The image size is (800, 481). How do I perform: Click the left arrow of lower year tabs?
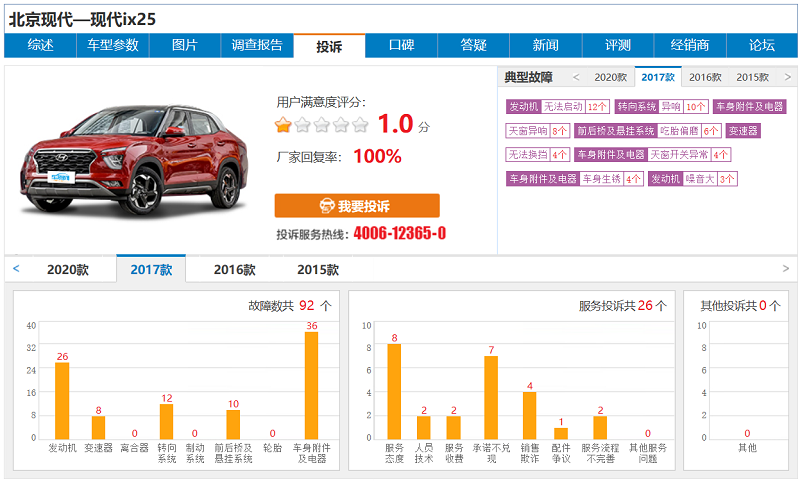16,268
